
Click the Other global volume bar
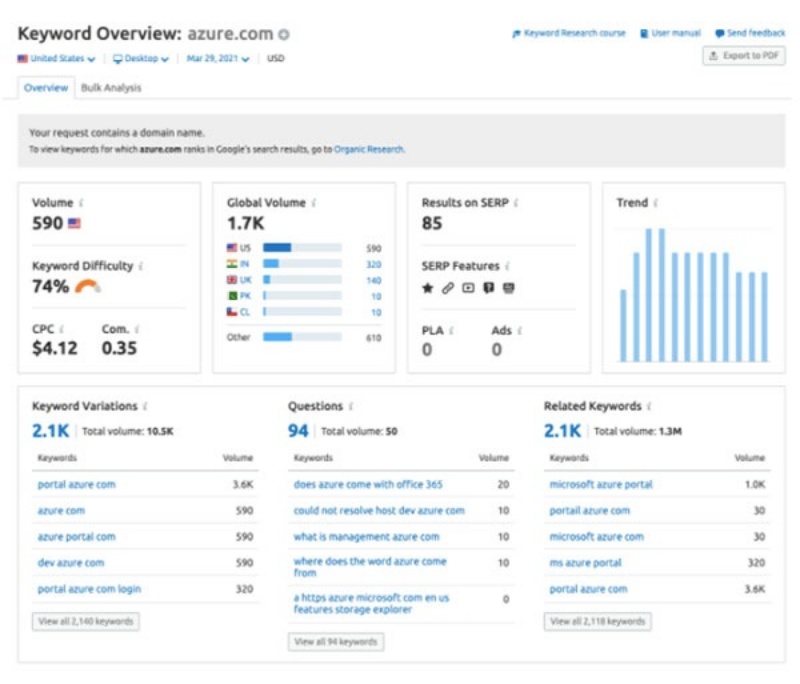point(302,337)
